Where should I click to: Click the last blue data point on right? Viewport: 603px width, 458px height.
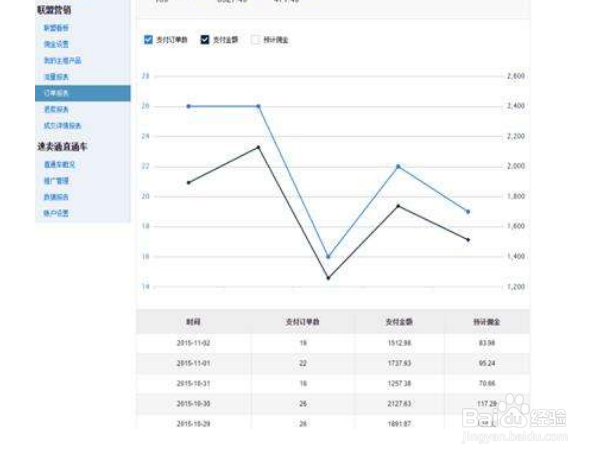click(x=468, y=212)
